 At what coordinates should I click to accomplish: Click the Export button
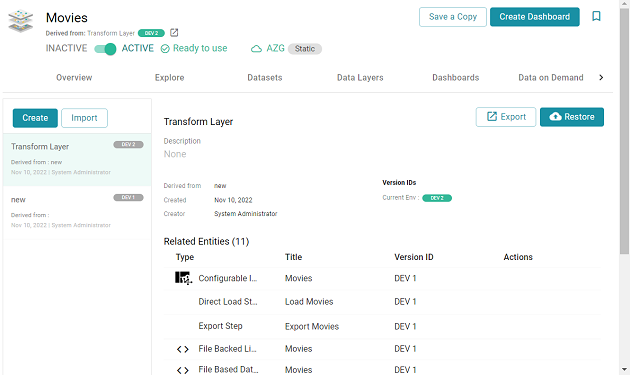pyautogui.click(x=506, y=117)
